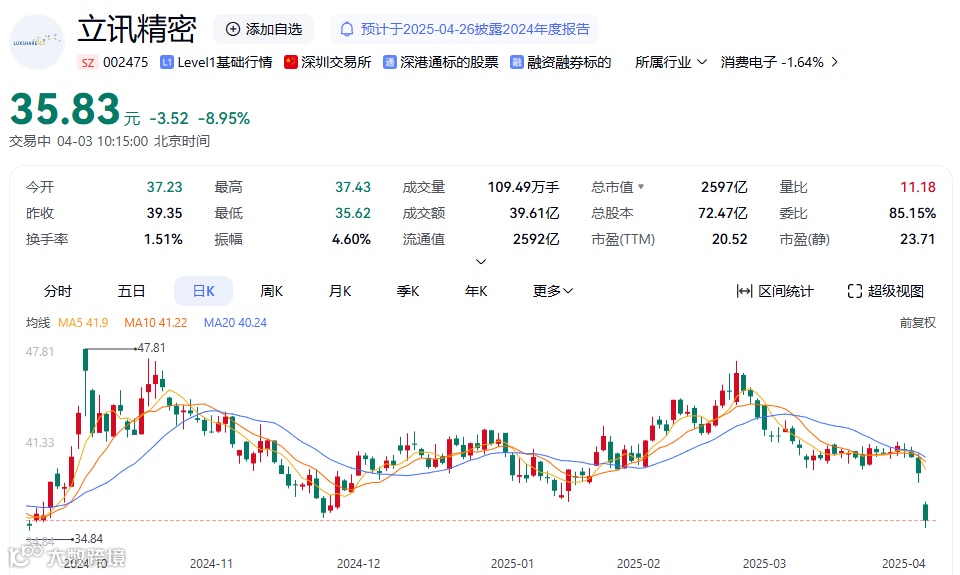960x575 pixels.
Task: Switch to the 五日 tab
Action: (131, 291)
